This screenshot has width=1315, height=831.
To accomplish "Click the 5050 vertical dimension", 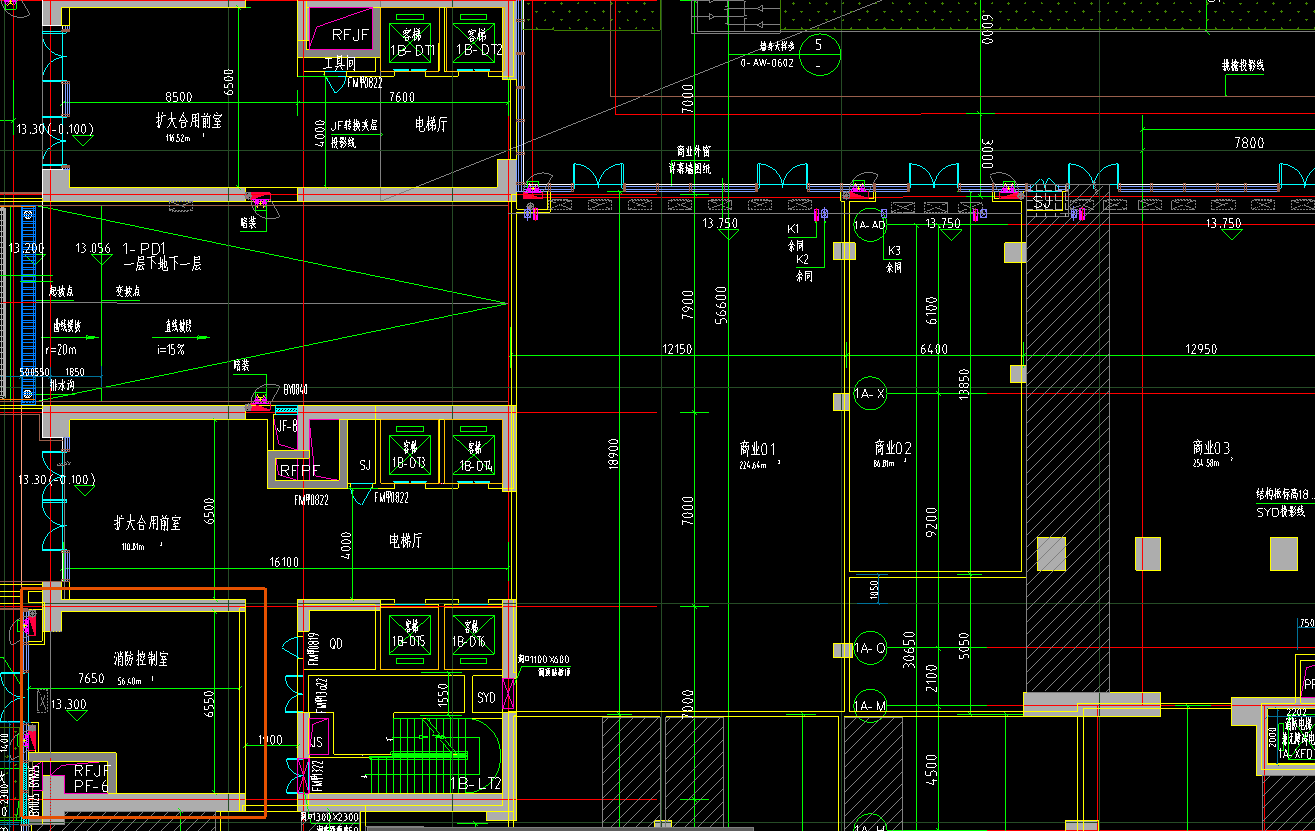I will click(964, 648).
